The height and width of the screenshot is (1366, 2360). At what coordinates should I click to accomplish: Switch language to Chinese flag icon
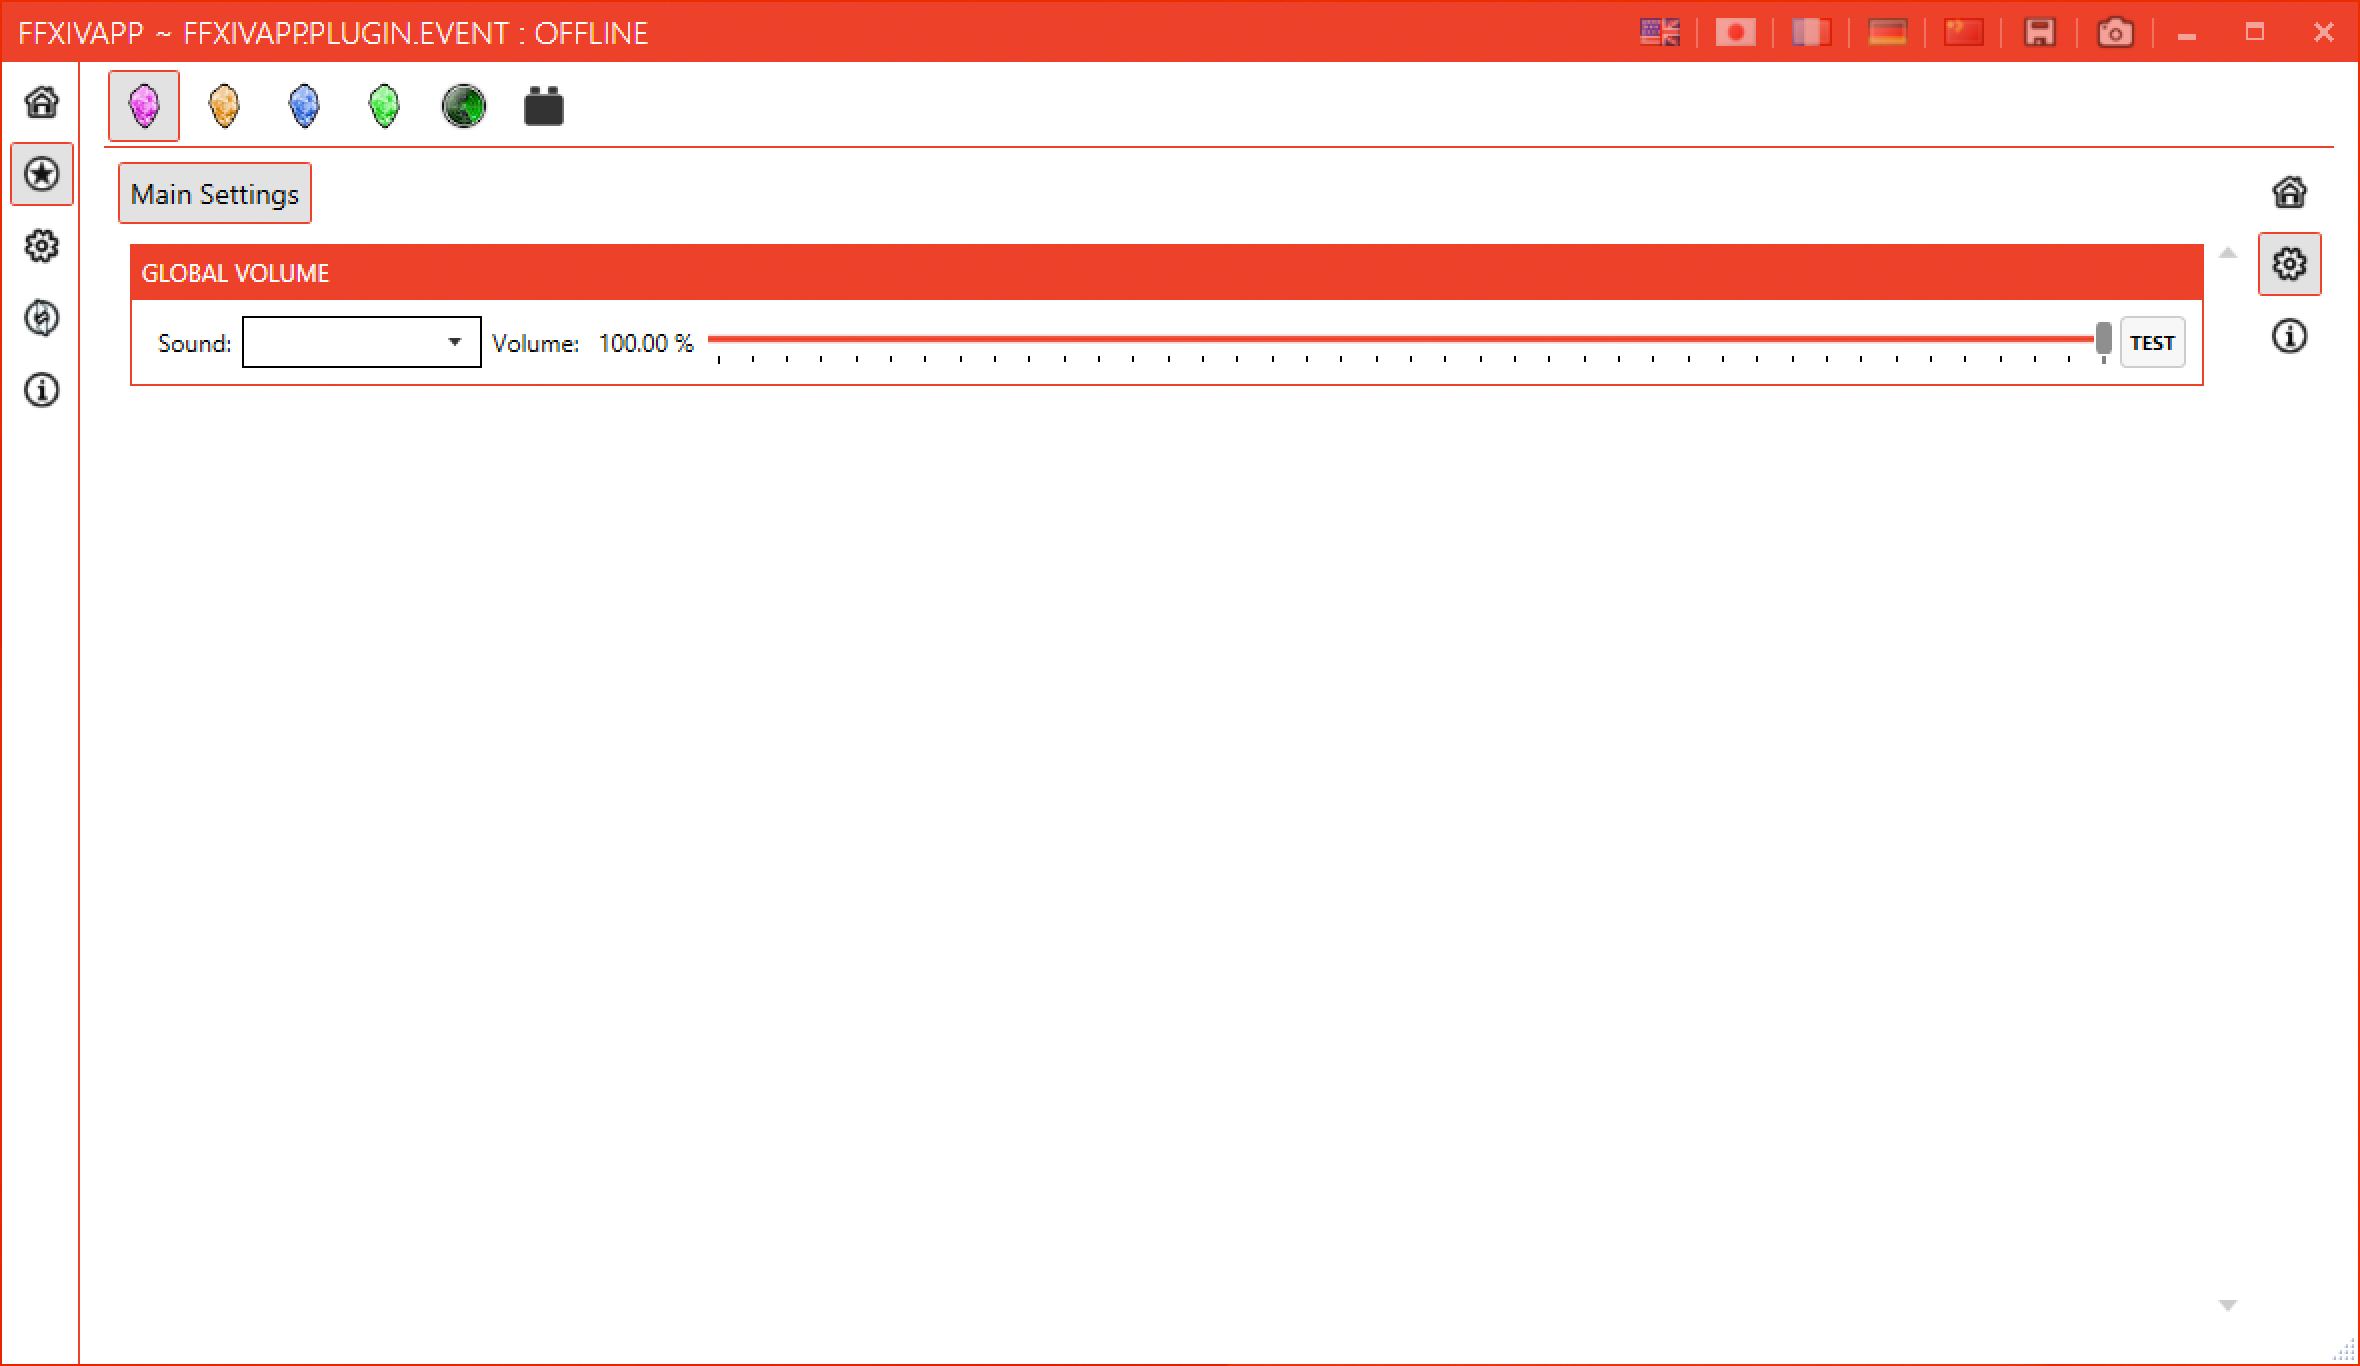tap(1963, 33)
